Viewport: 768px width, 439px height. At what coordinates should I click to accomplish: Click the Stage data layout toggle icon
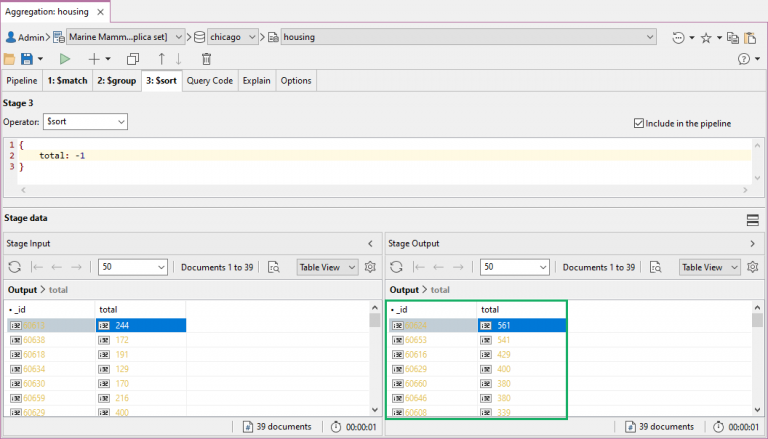tap(752, 219)
